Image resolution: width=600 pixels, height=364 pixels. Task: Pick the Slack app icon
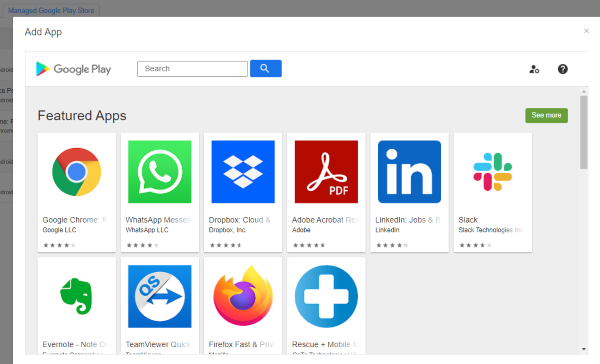[x=493, y=172]
